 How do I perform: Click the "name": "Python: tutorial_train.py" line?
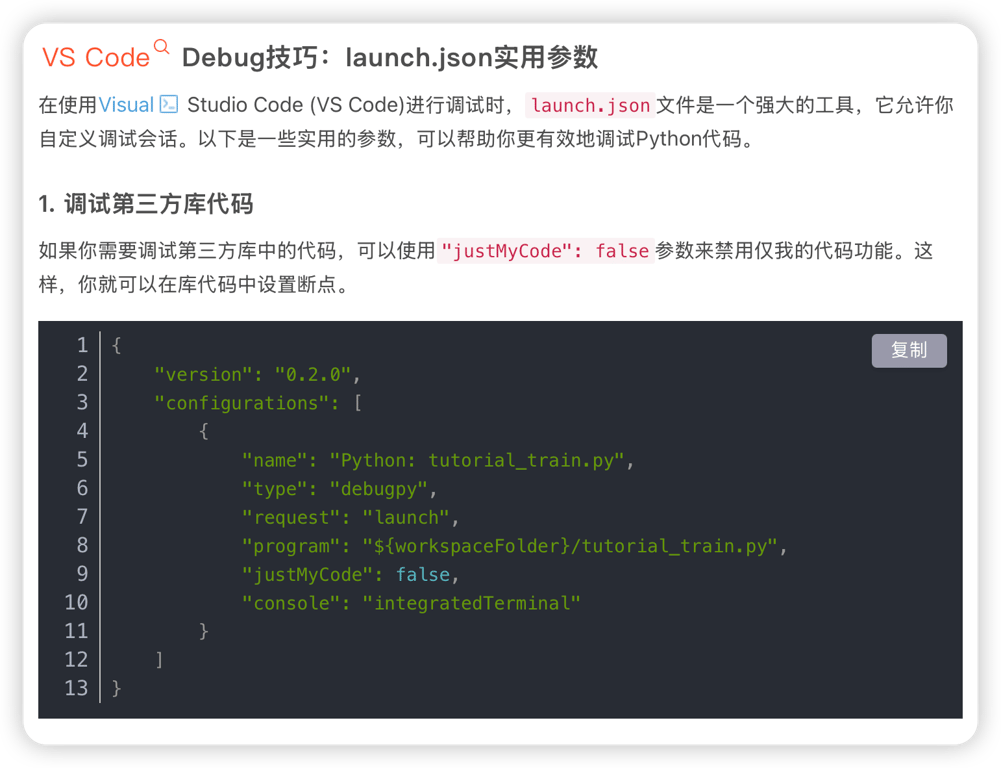click(x=437, y=460)
